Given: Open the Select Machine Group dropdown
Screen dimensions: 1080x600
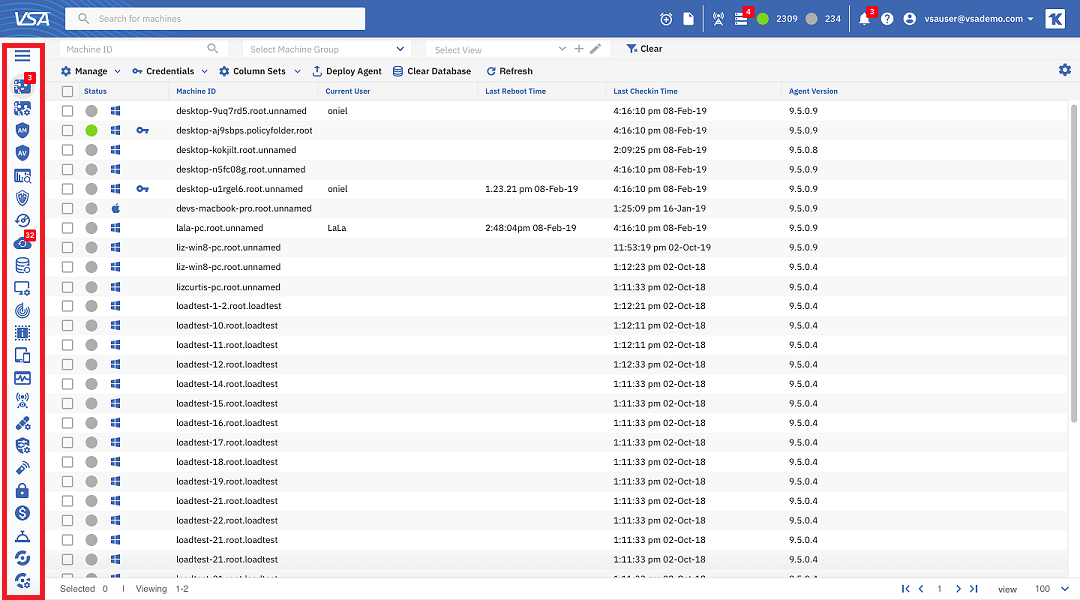Looking at the screenshot, I should [326, 49].
